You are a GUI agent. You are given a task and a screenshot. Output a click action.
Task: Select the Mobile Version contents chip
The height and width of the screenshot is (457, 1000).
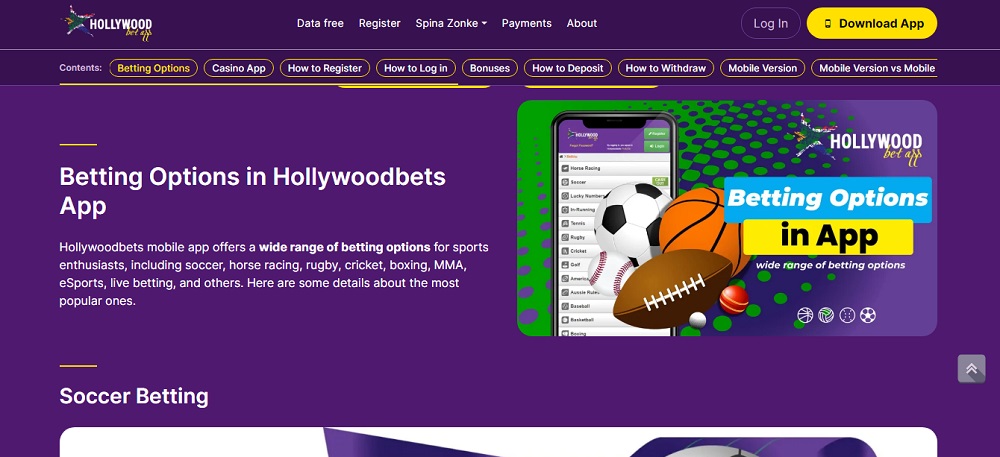point(763,68)
